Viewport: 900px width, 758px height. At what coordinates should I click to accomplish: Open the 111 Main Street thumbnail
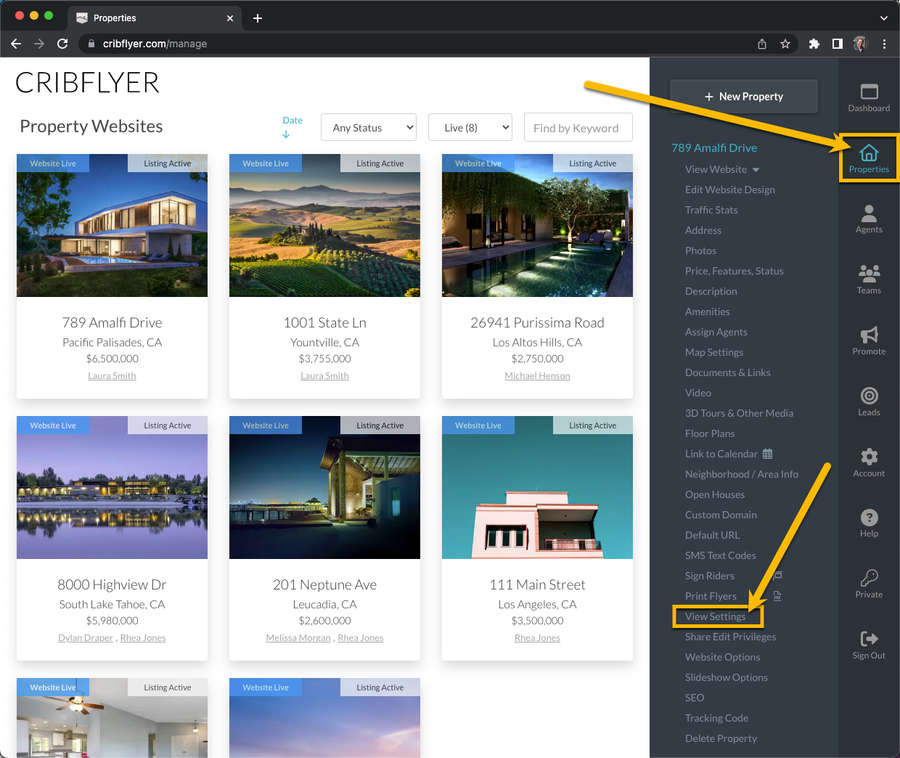[x=537, y=488]
